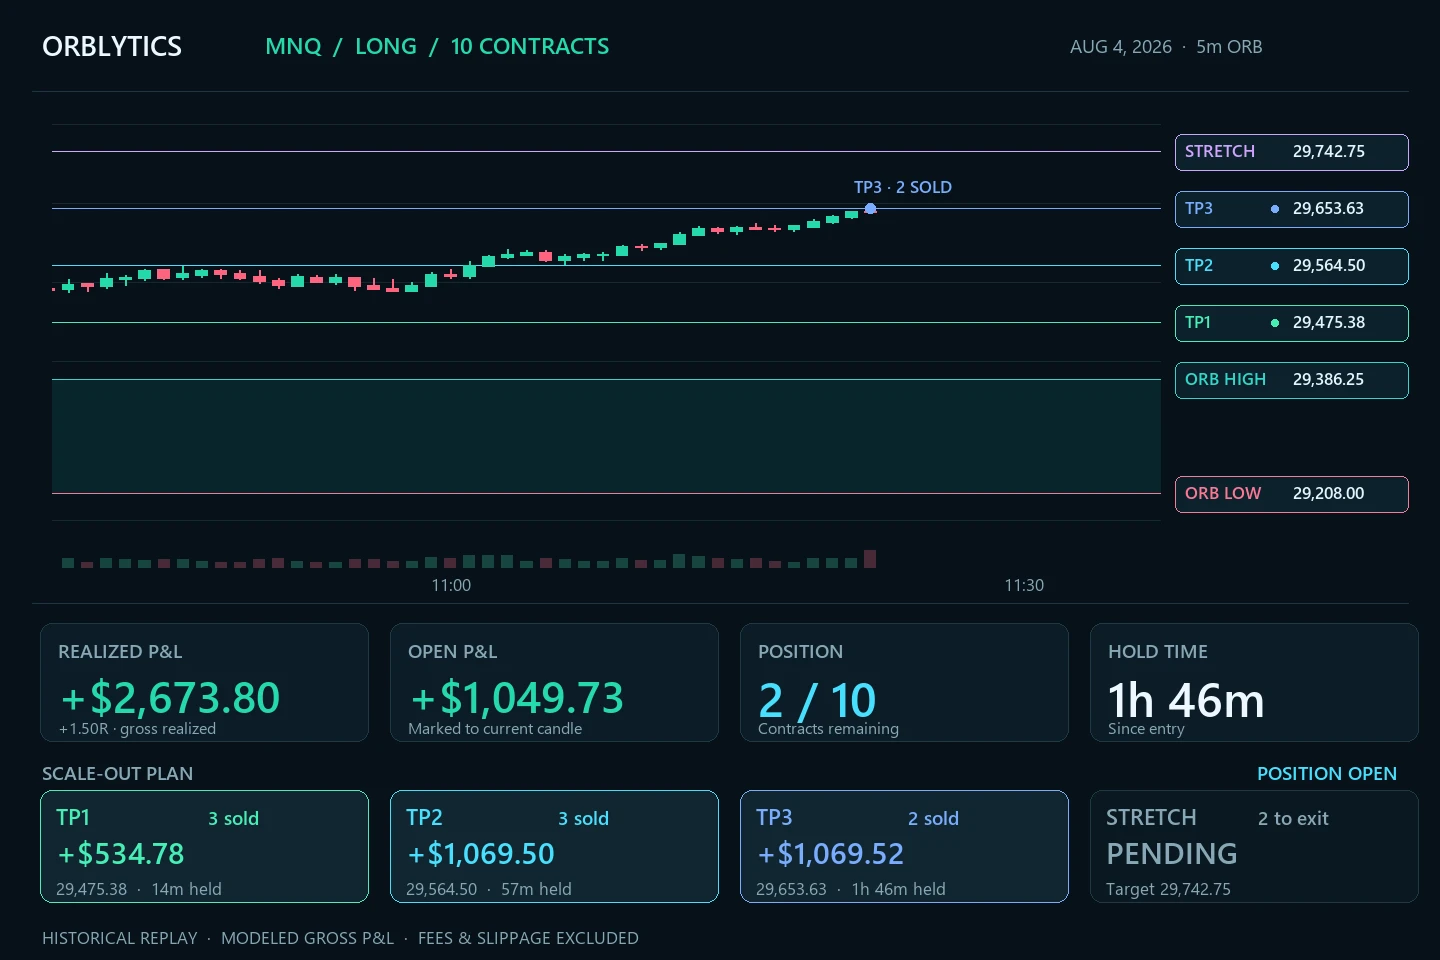Click the PENDING stretch status text

pyautogui.click(x=1172, y=854)
